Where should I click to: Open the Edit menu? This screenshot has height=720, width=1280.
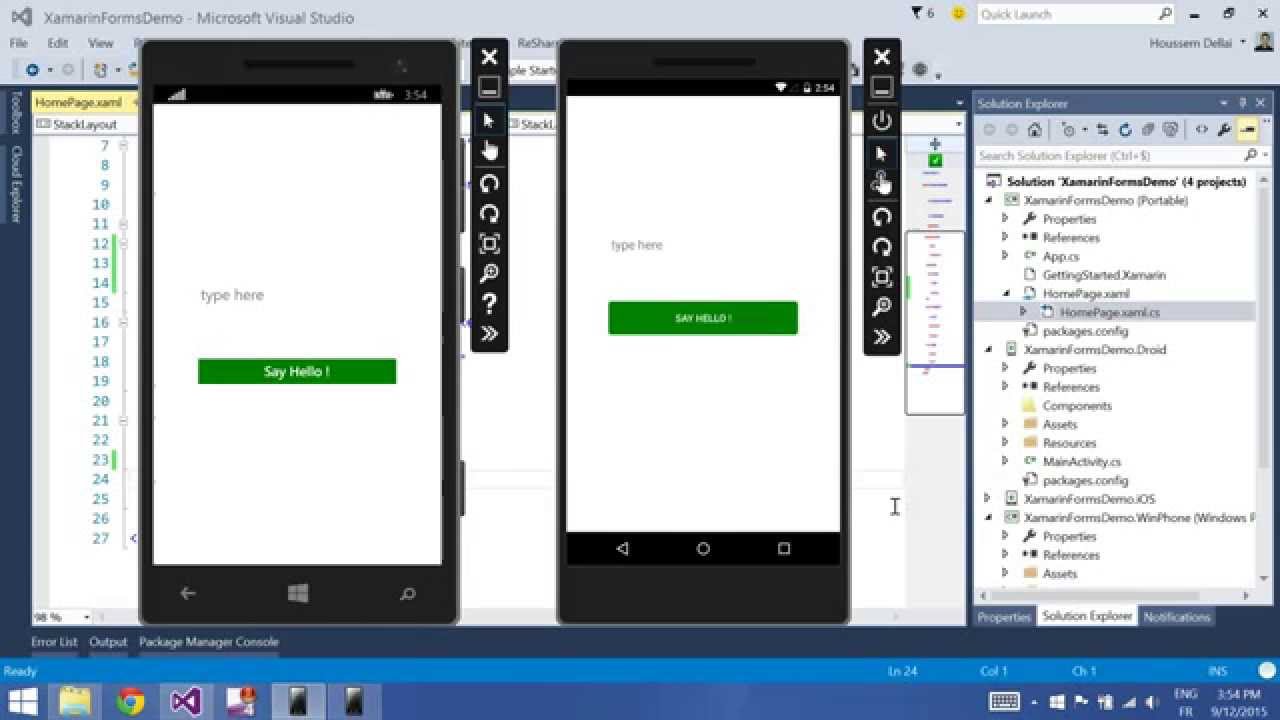pos(58,43)
